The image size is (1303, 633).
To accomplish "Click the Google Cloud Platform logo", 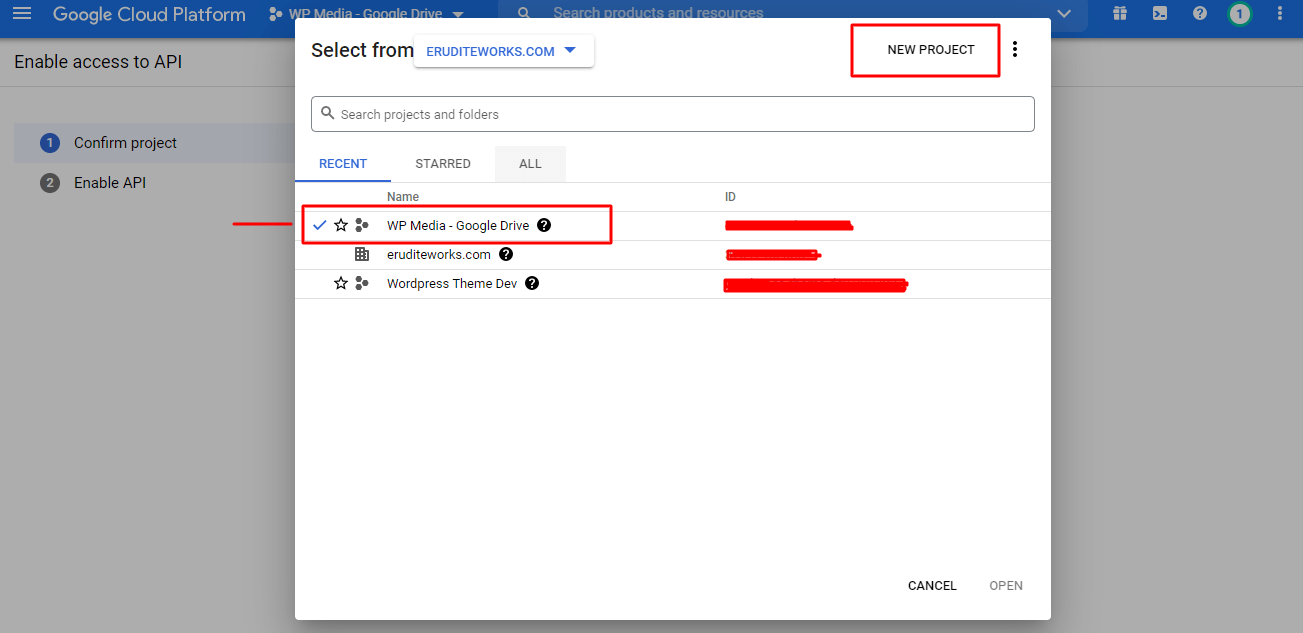I will click(x=149, y=14).
